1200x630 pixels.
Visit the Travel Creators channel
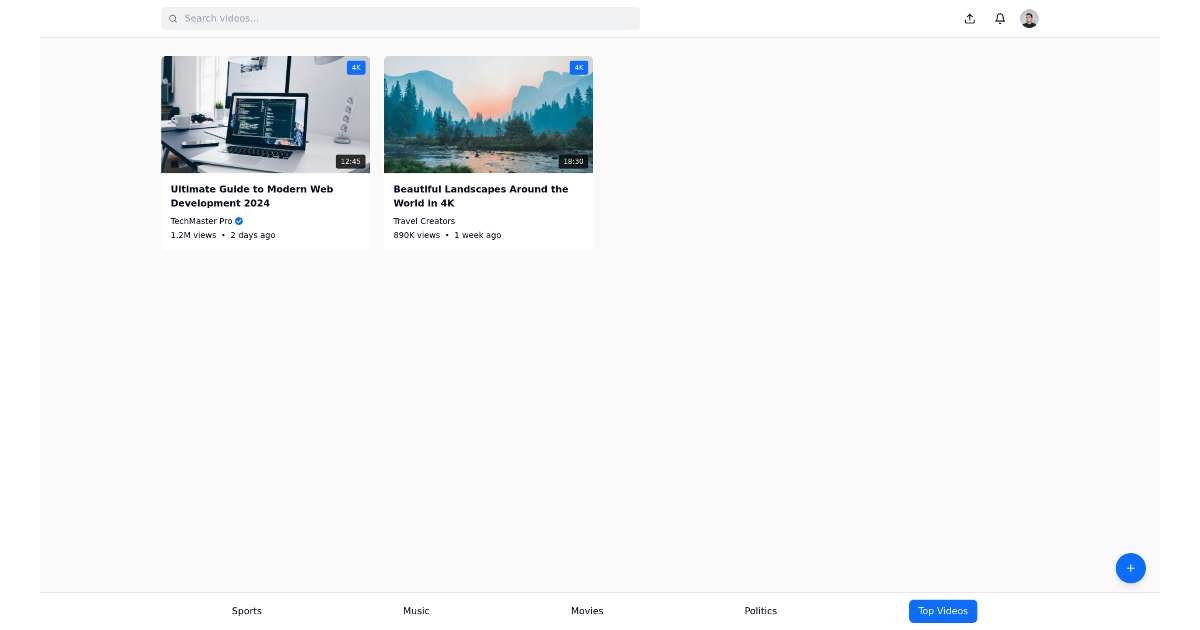click(424, 221)
